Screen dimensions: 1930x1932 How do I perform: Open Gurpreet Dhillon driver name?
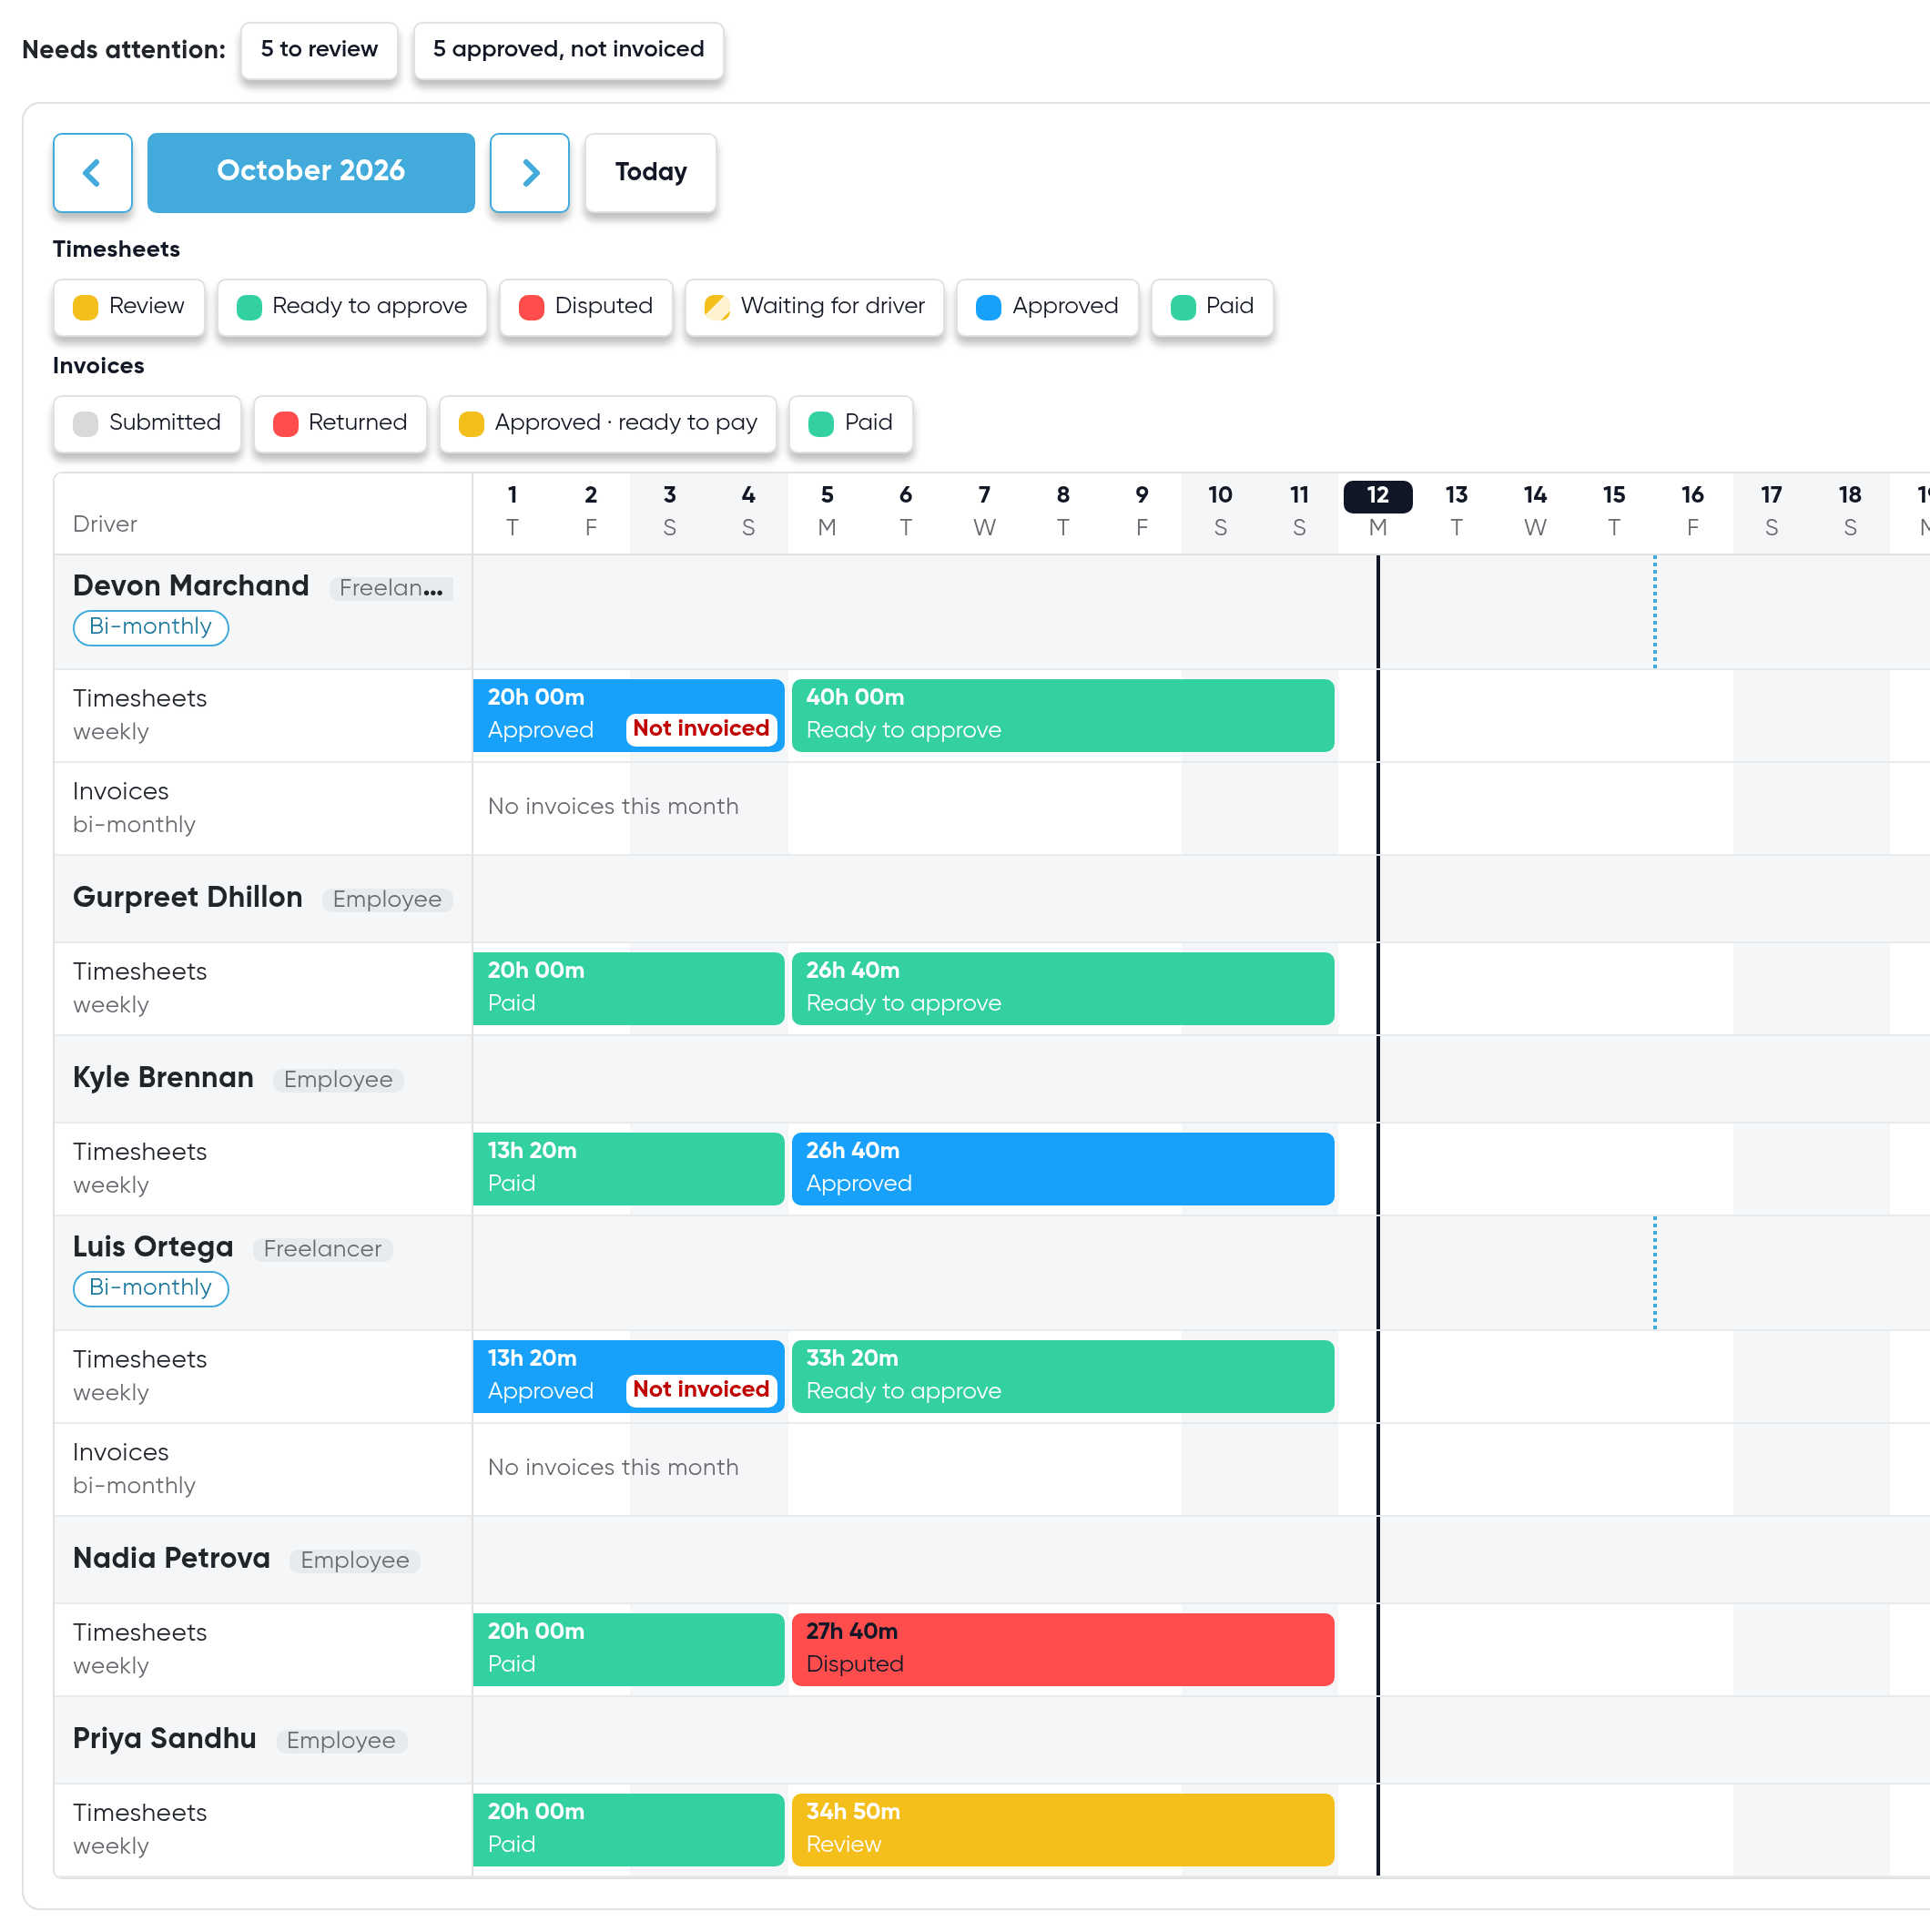188,897
